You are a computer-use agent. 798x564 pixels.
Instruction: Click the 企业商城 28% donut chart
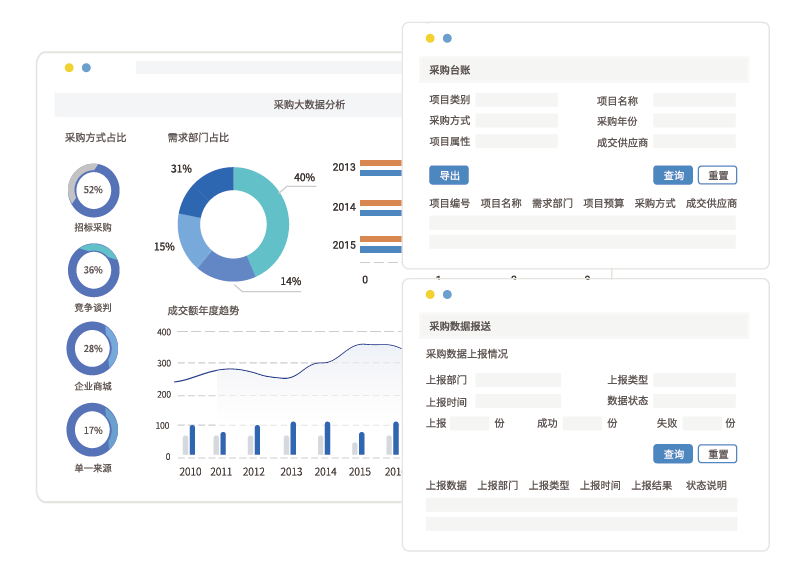(93, 349)
